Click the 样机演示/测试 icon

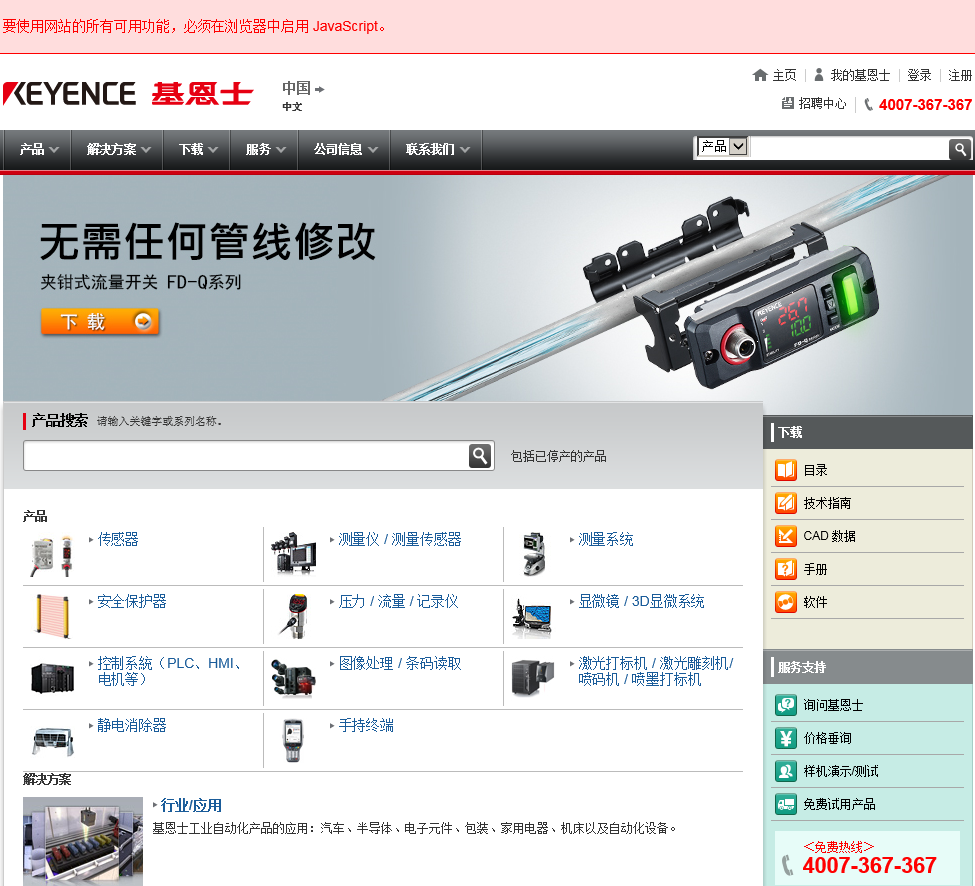[786, 771]
